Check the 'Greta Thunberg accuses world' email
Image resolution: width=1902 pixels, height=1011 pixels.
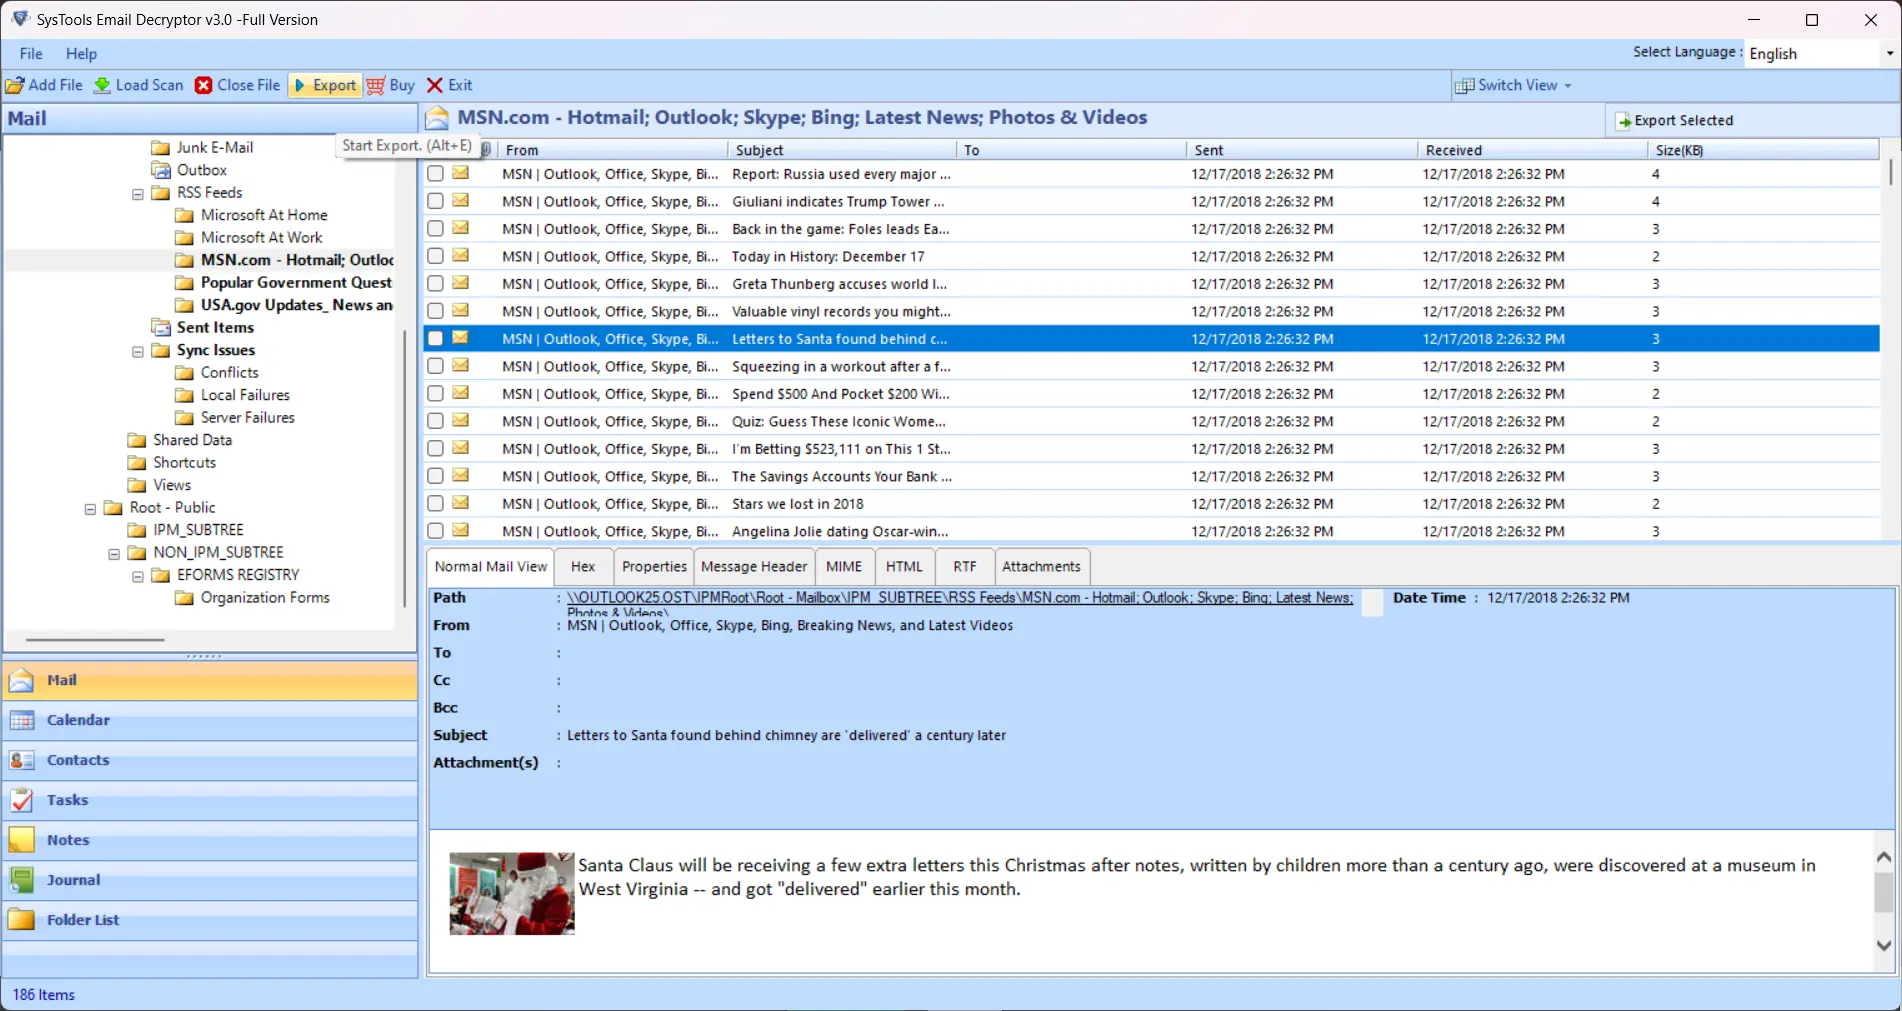tap(435, 284)
